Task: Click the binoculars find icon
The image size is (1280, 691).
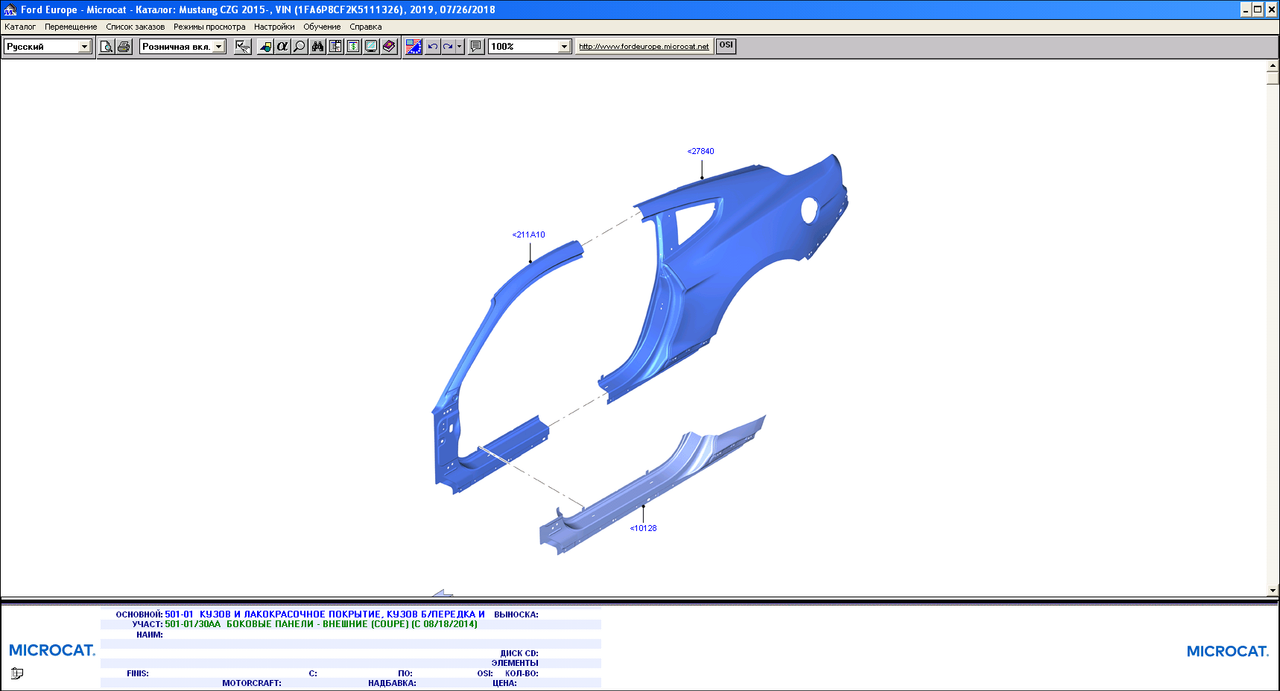Action: pos(318,46)
